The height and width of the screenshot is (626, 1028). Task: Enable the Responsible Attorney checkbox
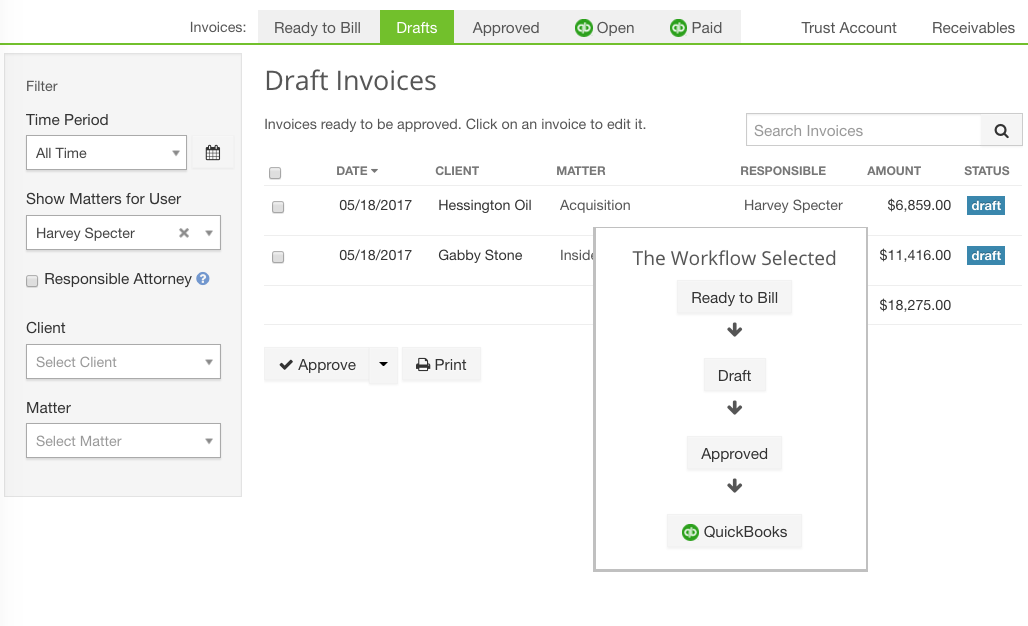[x=32, y=281]
